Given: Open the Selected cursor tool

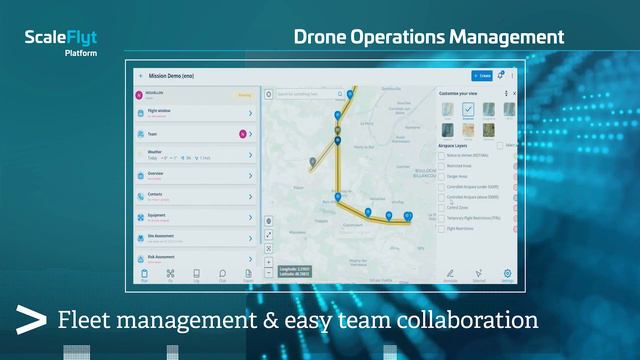Looking at the screenshot, I should coord(479,275).
